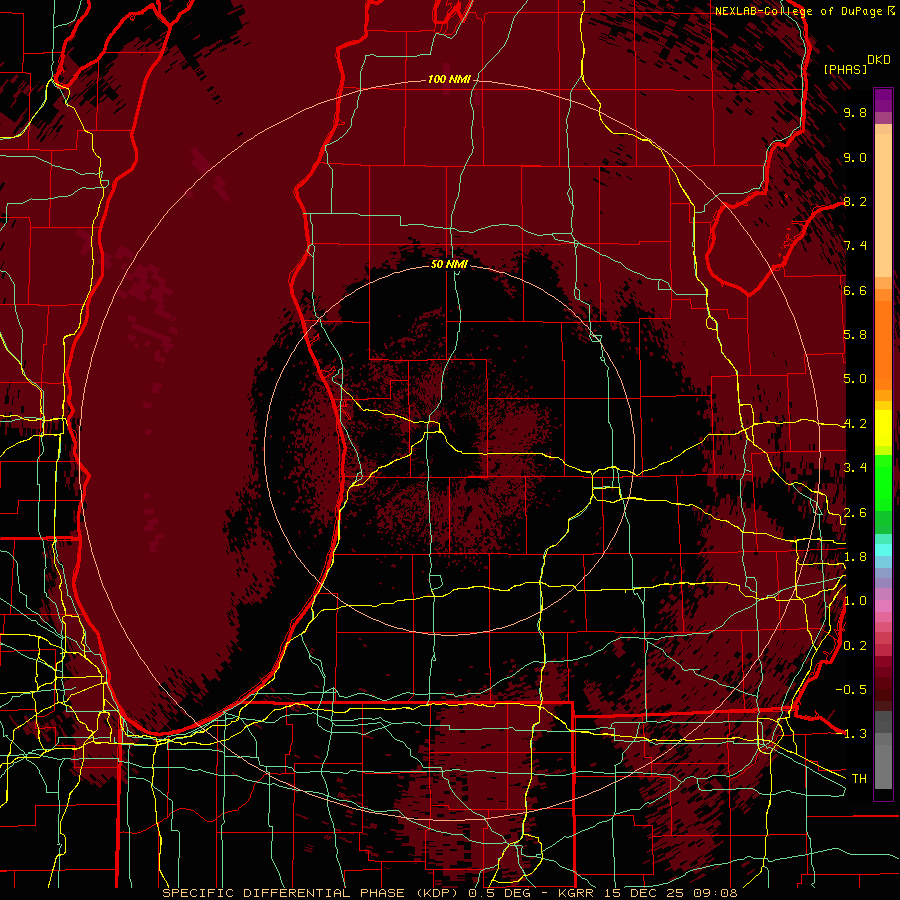Click the SPECIFIC DIFFERENTIAL PHASE (KDP) caption
This screenshot has width=900, height=900.
point(313,893)
